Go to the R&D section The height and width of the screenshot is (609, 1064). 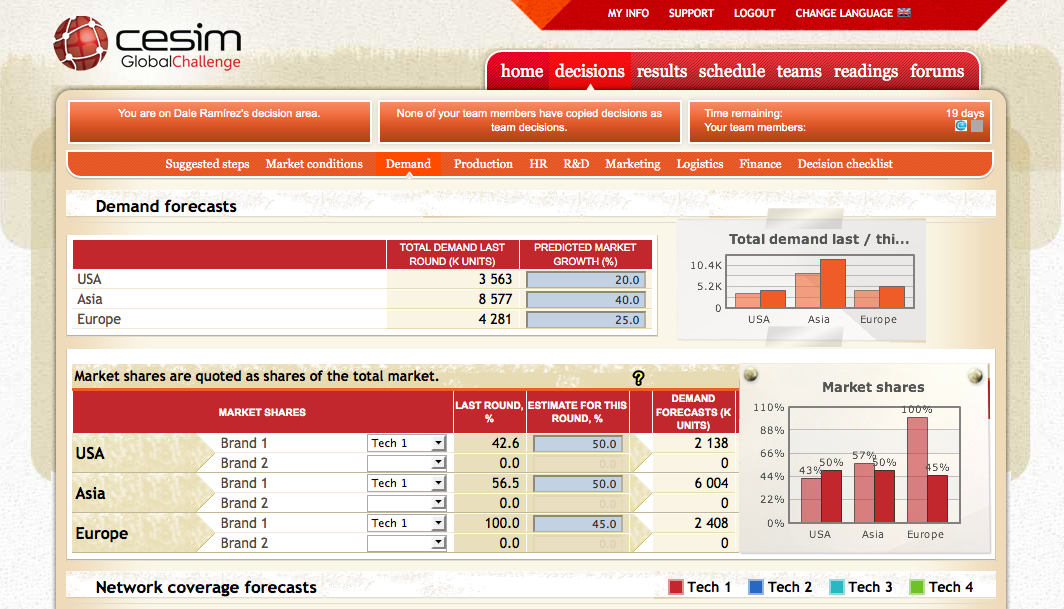tap(575, 164)
